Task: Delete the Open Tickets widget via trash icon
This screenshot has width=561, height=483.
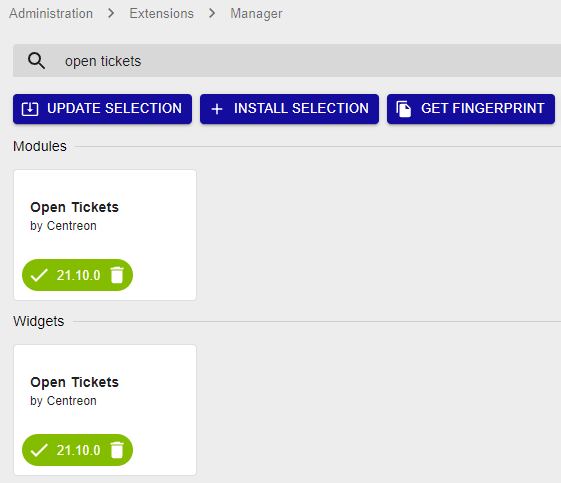Action: 117,450
